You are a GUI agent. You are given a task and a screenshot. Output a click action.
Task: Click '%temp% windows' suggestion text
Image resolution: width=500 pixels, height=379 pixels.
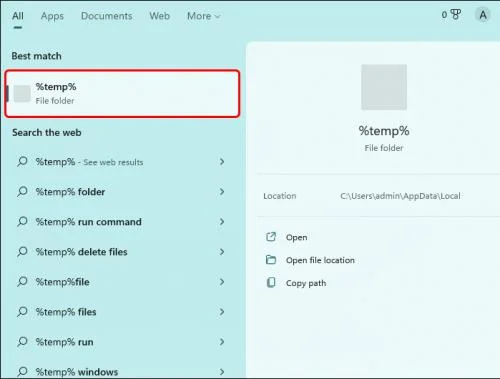tap(77, 372)
